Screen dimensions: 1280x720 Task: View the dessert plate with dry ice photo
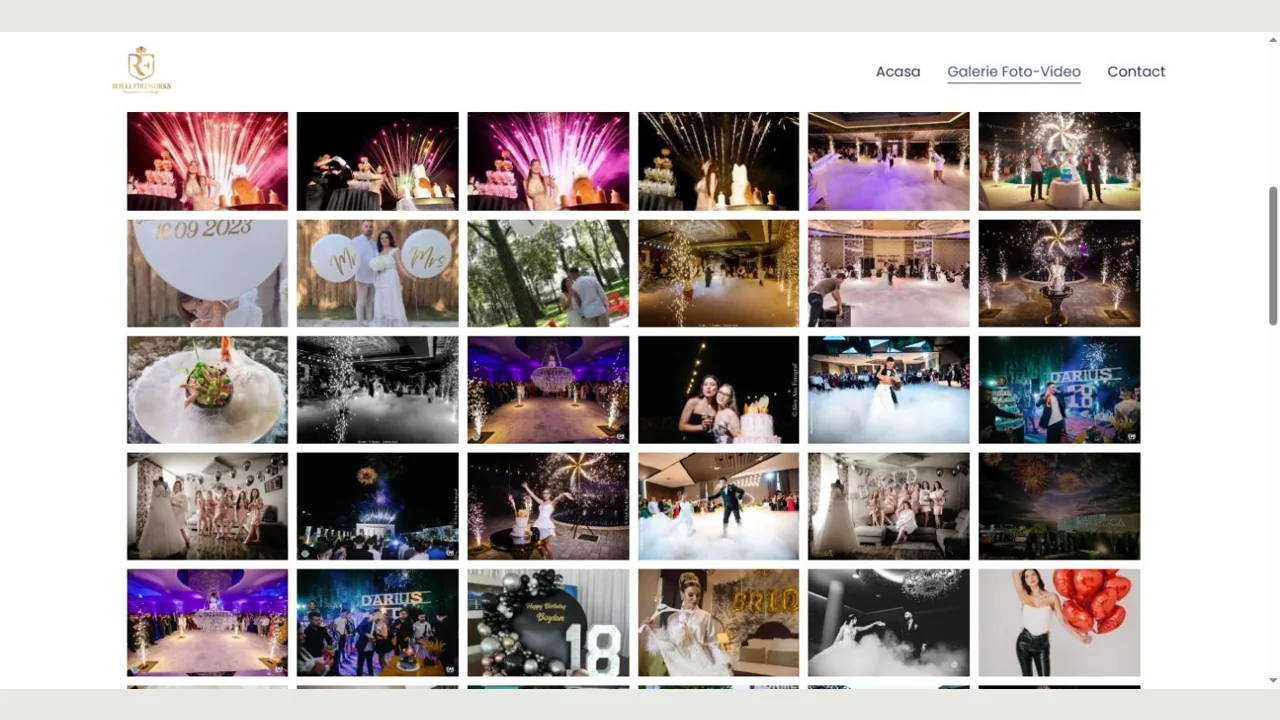[x=207, y=390]
